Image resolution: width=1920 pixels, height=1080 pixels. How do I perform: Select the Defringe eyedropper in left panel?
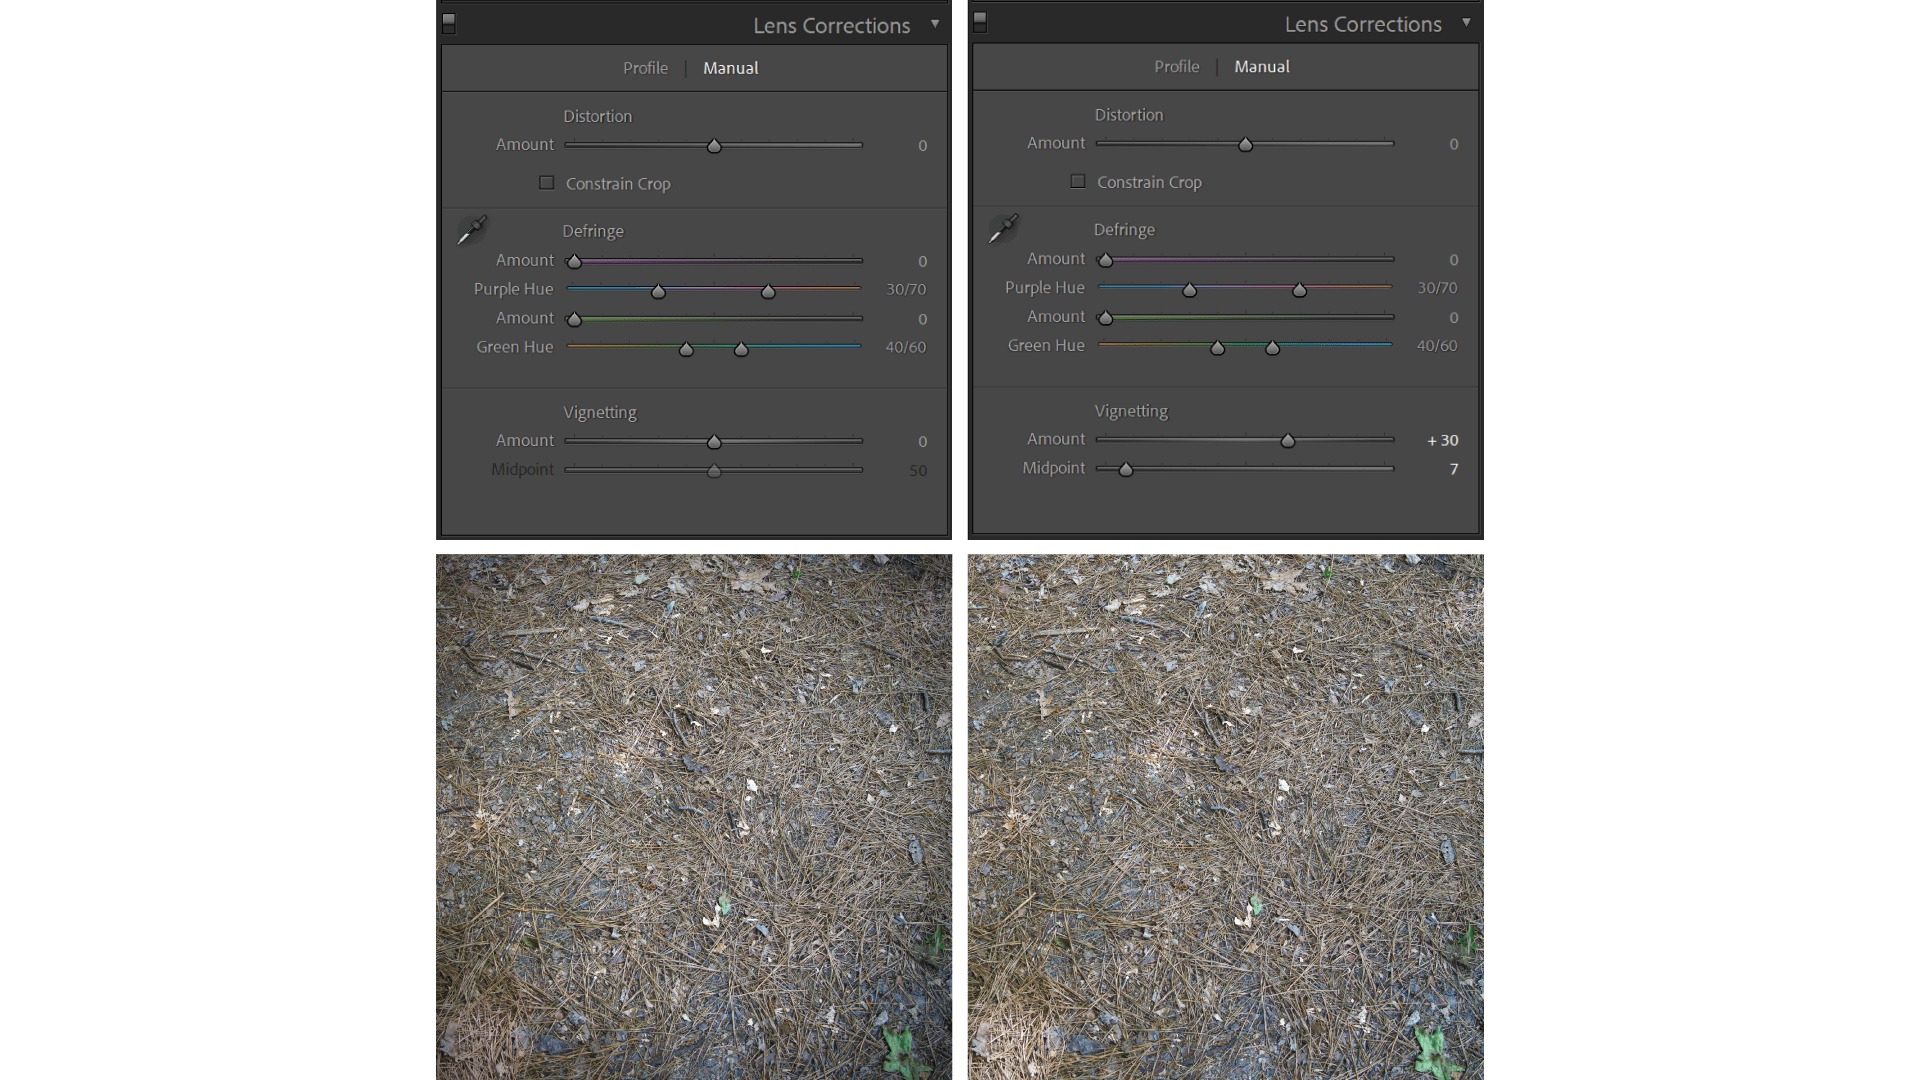pos(470,228)
